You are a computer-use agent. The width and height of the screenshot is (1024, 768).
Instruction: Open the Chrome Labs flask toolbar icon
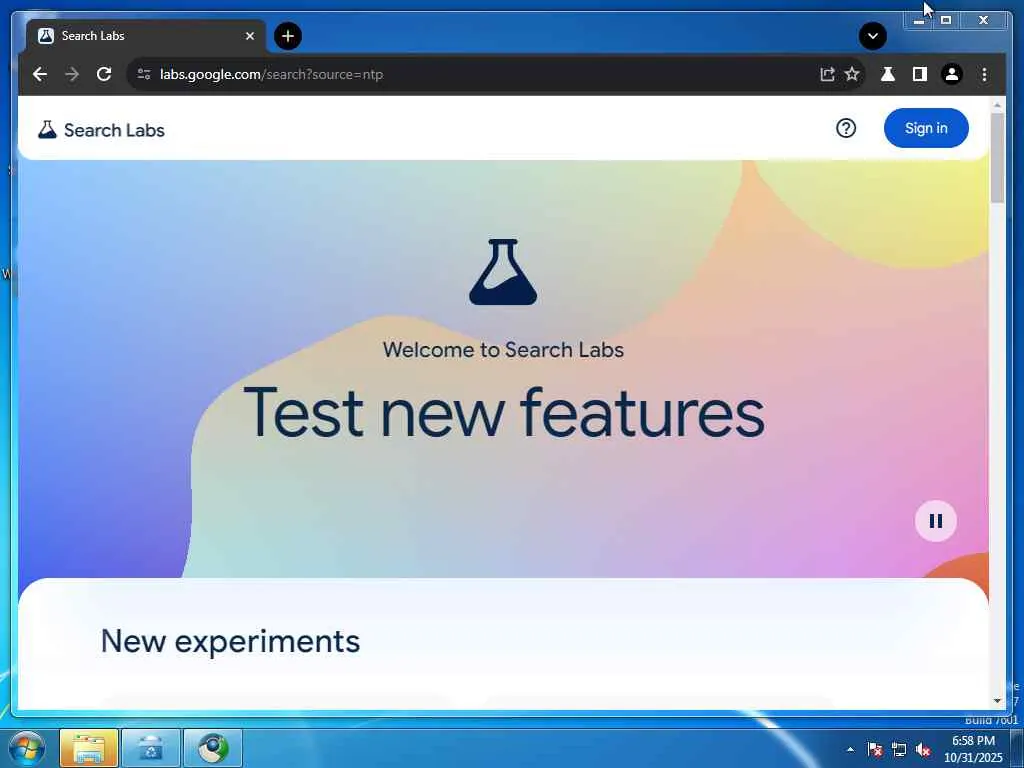888,74
